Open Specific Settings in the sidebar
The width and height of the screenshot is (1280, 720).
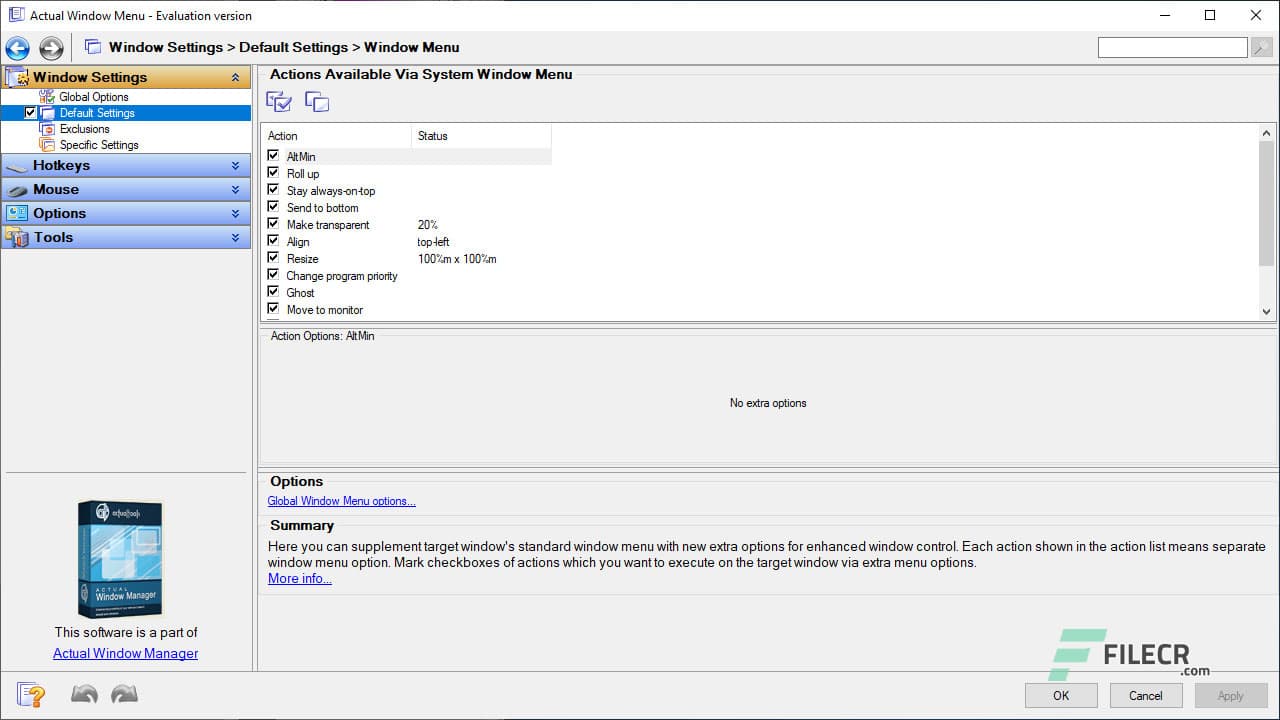point(99,145)
